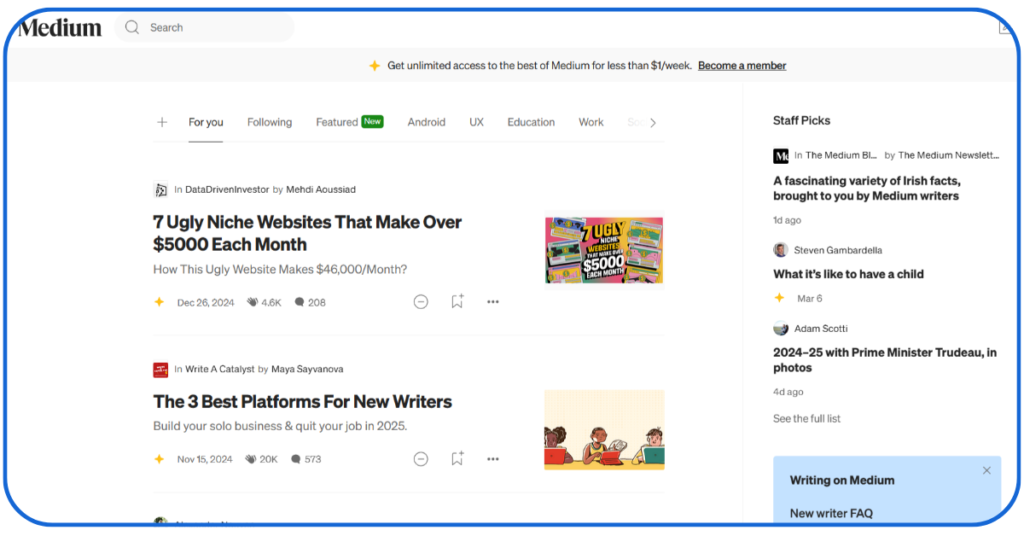Open Steven Gambardella's profile name
Image resolution: width=1024 pixels, height=536 pixels.
838,250
